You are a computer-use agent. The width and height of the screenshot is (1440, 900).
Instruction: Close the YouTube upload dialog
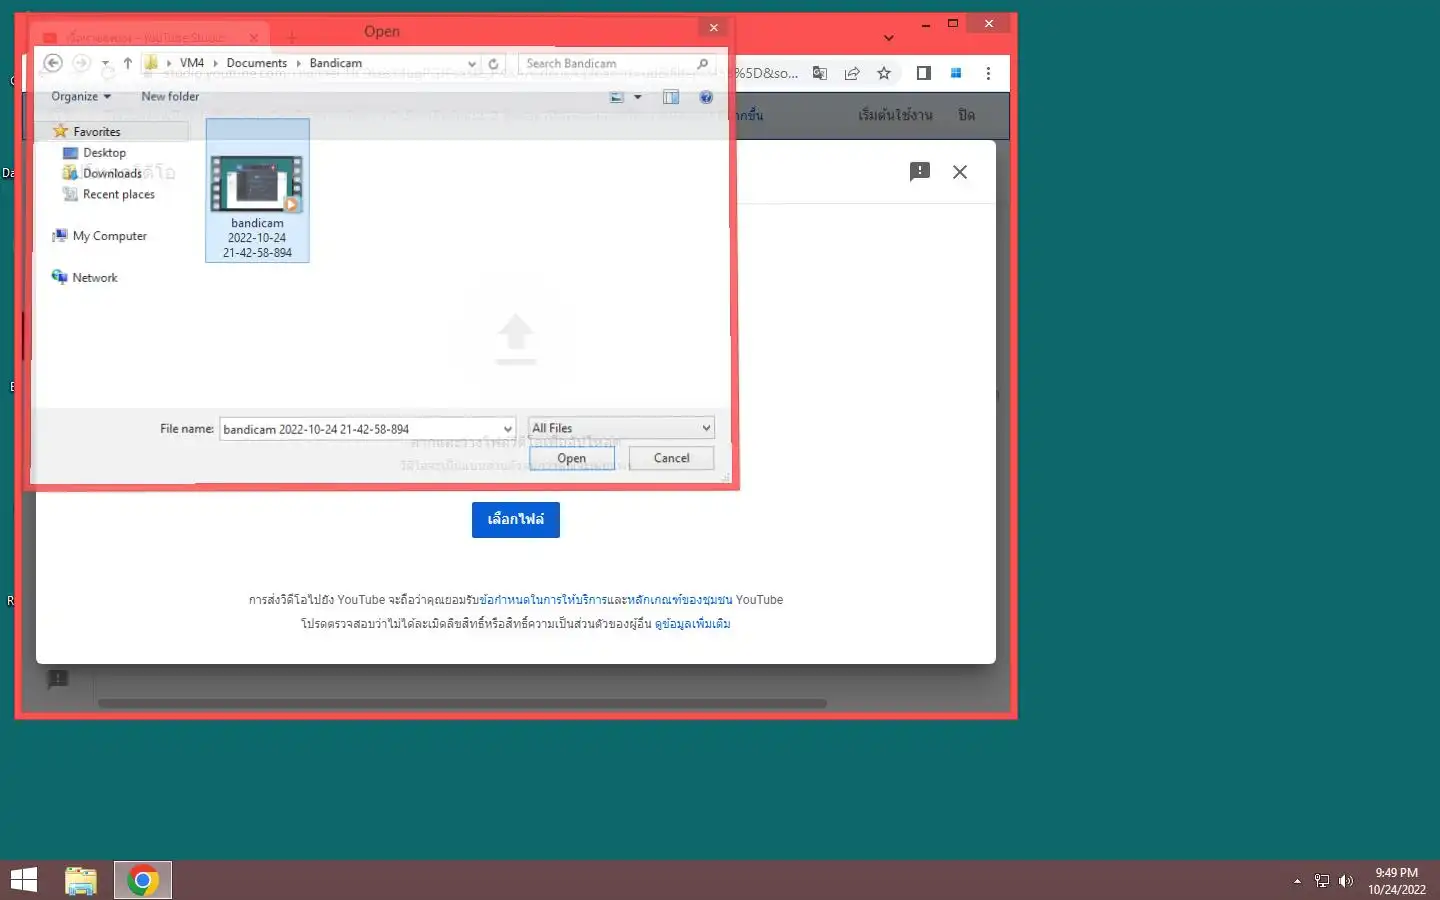pos(960,172)
